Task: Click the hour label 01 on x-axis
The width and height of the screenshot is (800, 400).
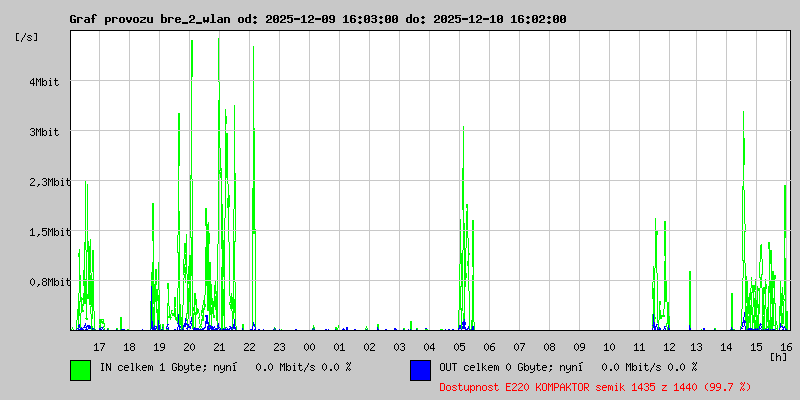Action: coord(339,347)
